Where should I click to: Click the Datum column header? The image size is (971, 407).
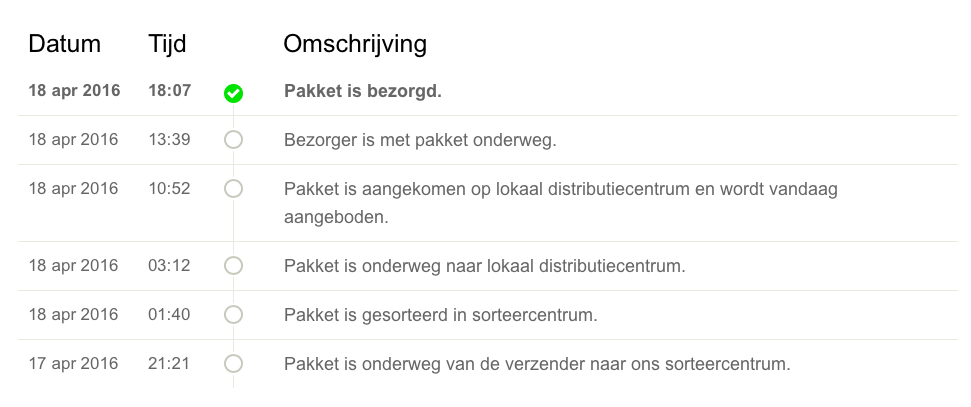point(64,44)
